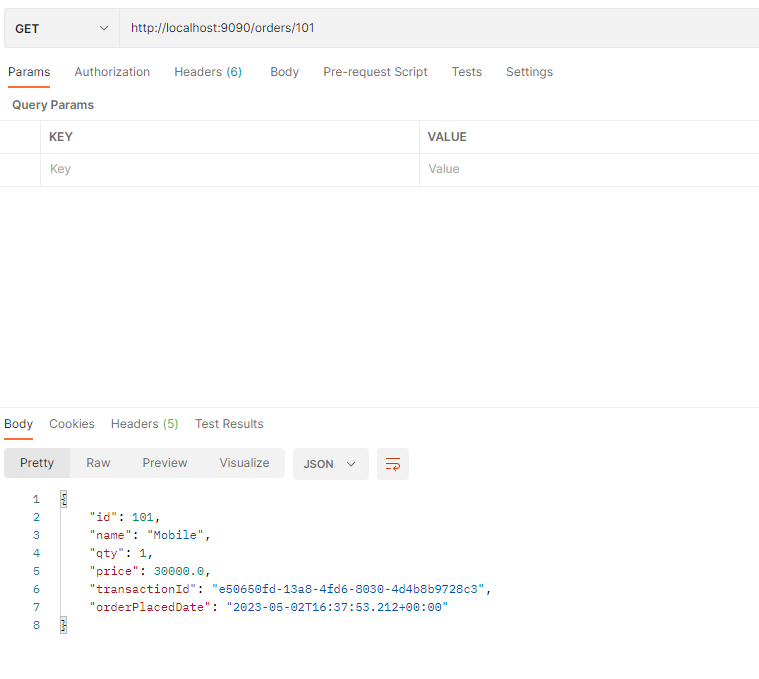Open the Settings tab

(x=530, y=72)
